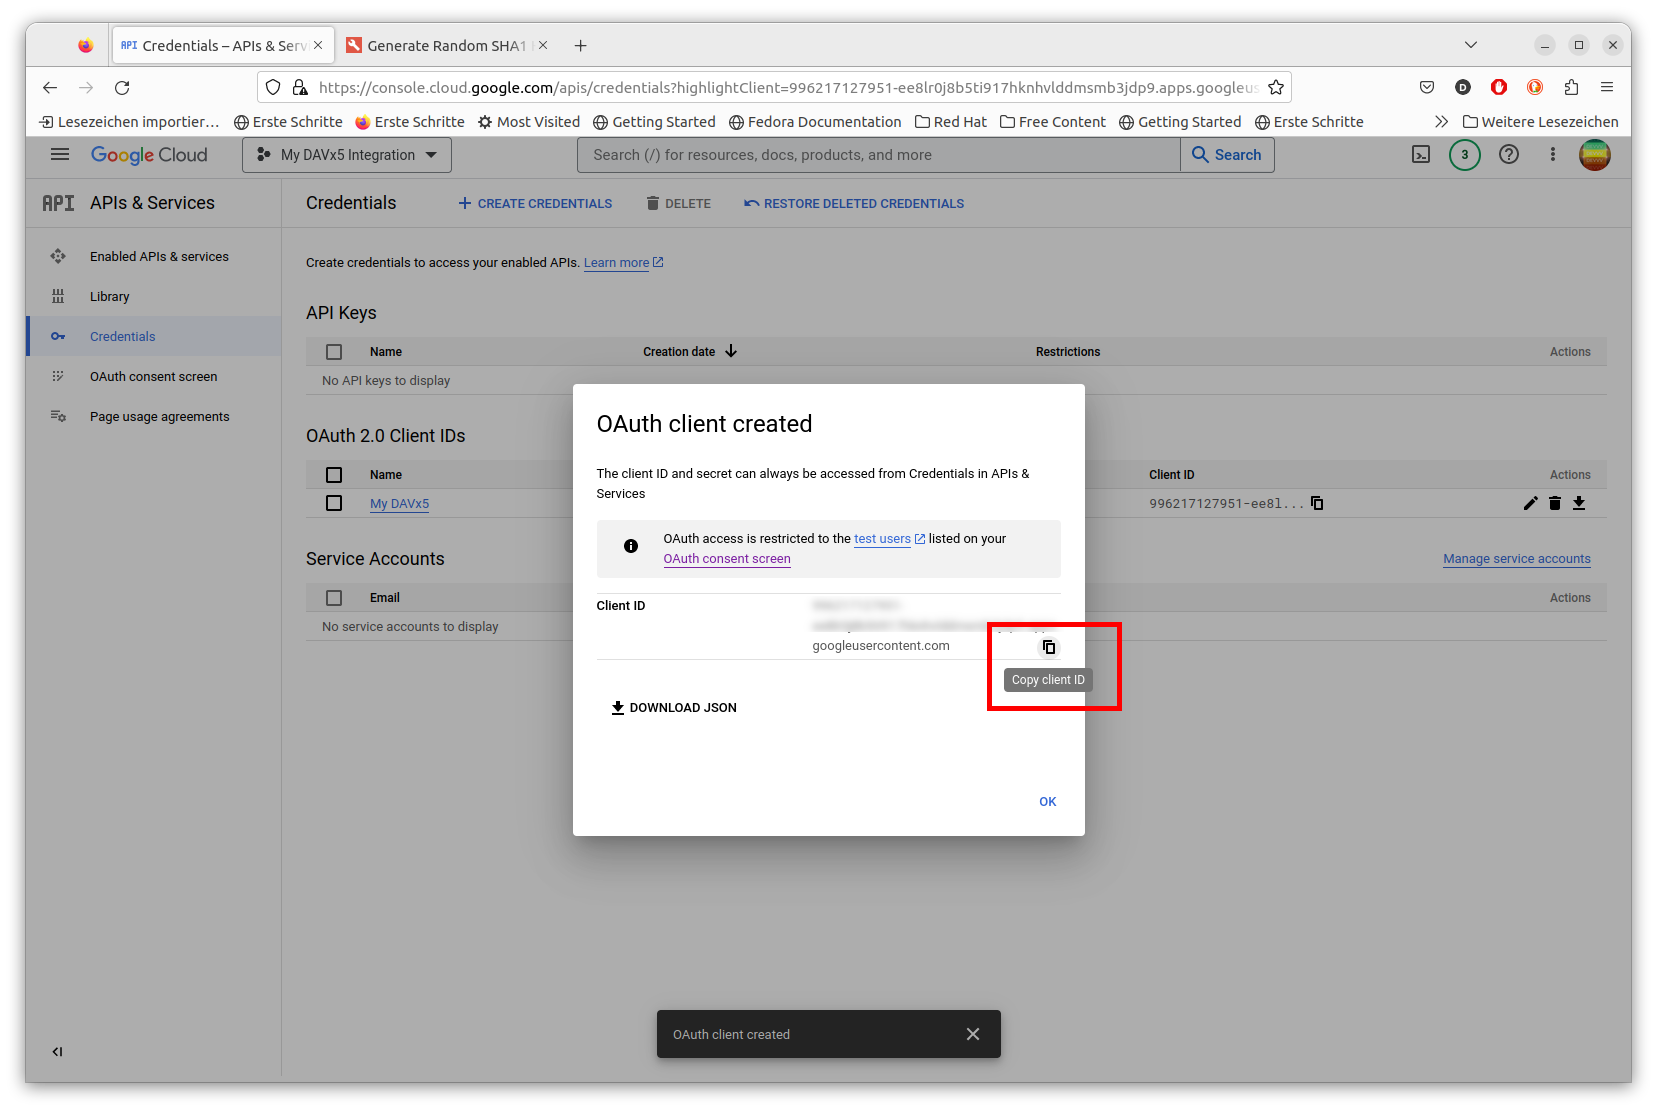Click DOWNLOAD JSON in the dialog
The height and width of the screenshot is (1111, 1657).
click(674, 707)
